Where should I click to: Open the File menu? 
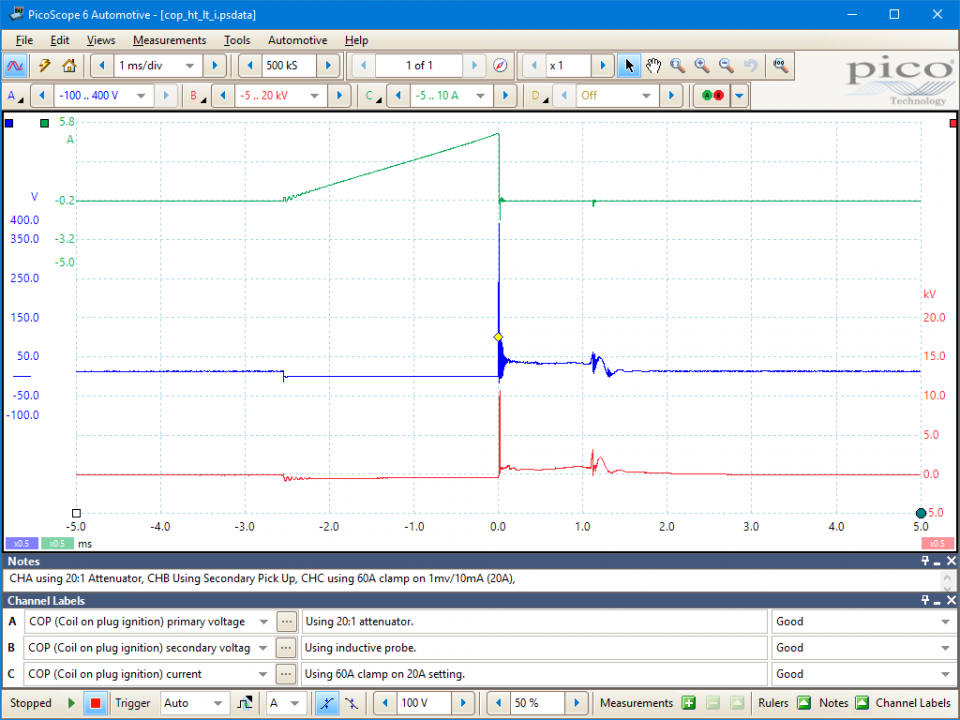click(24, 40)
